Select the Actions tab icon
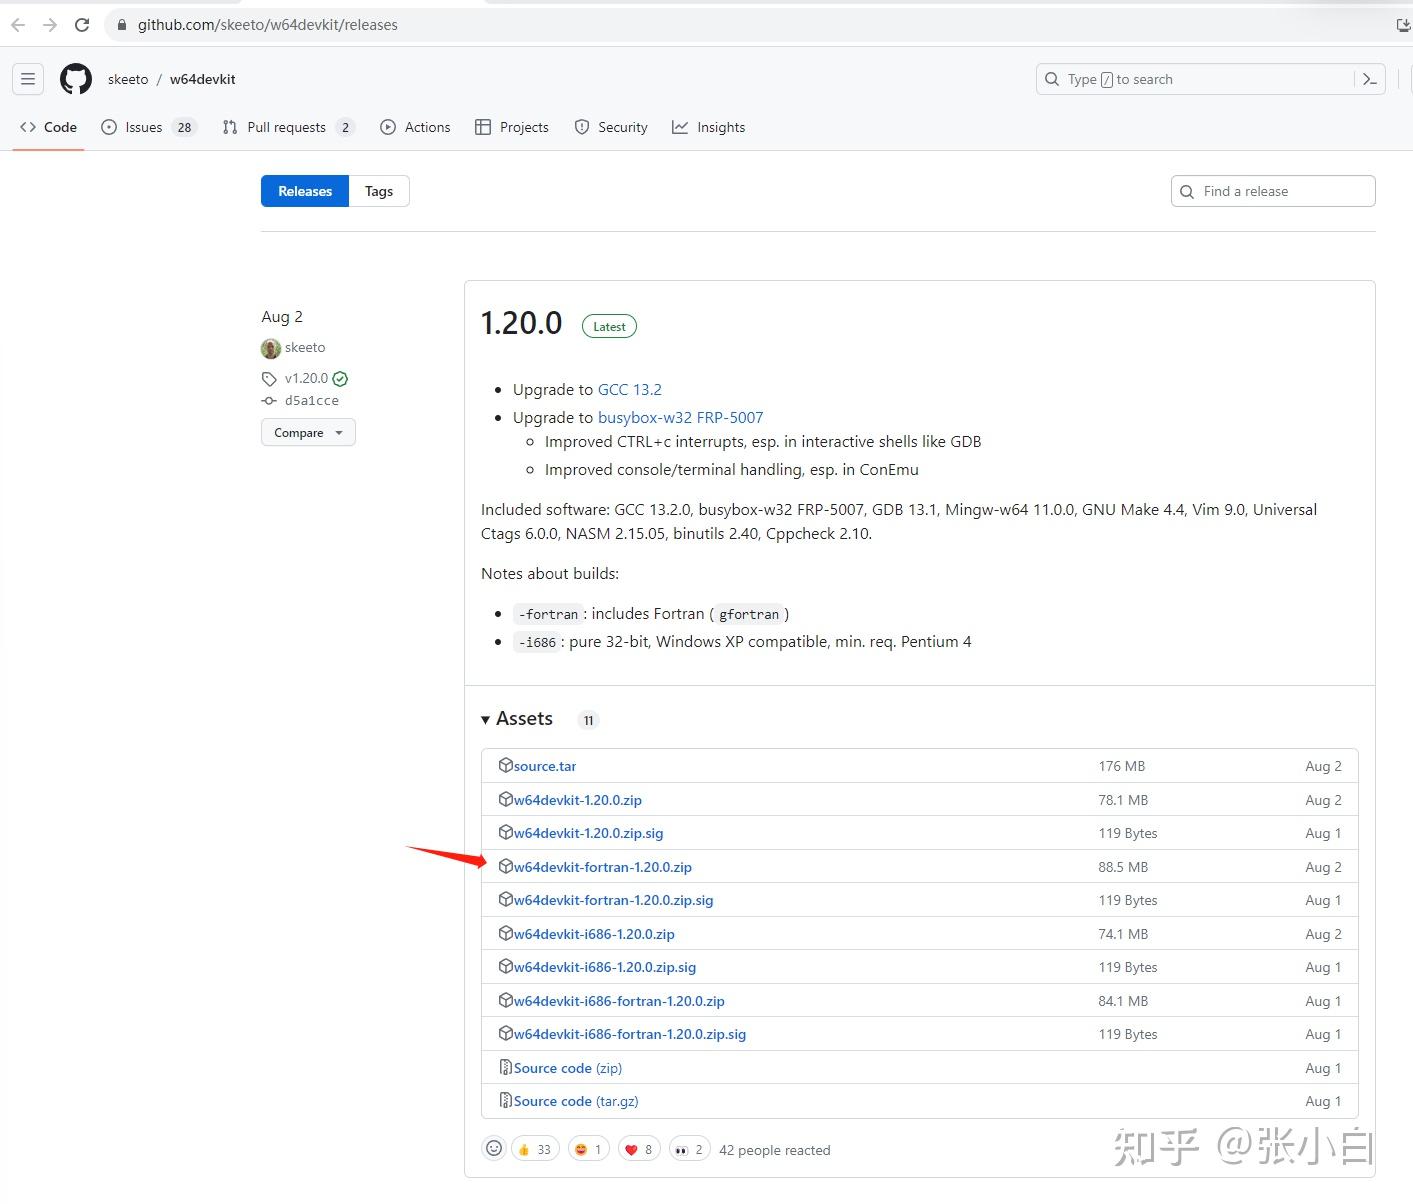Screen dimensions: 1413x1204 point(389,127)
